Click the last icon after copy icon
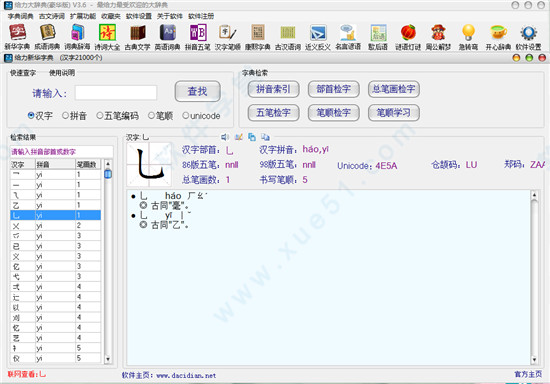Screen dimensions: 550x384 [x=266, y=137]
